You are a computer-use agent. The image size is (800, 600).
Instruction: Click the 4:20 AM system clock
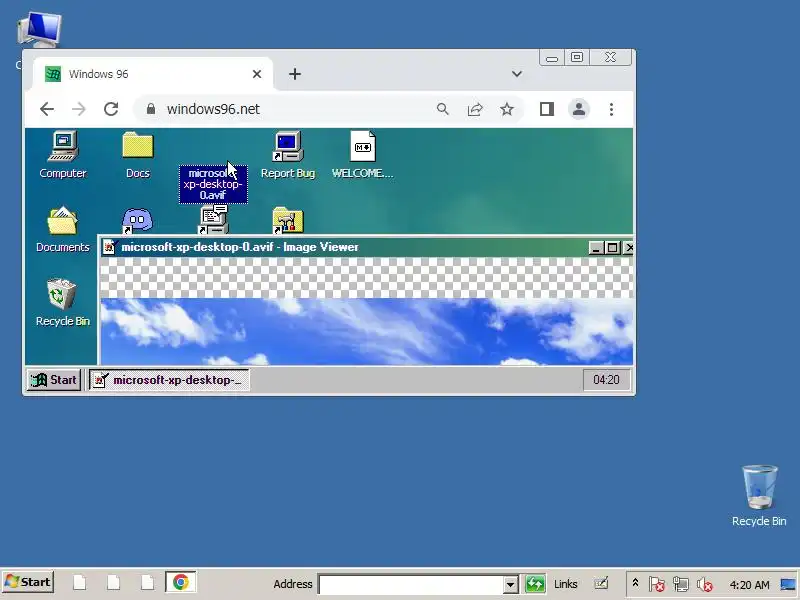point(749,585)
